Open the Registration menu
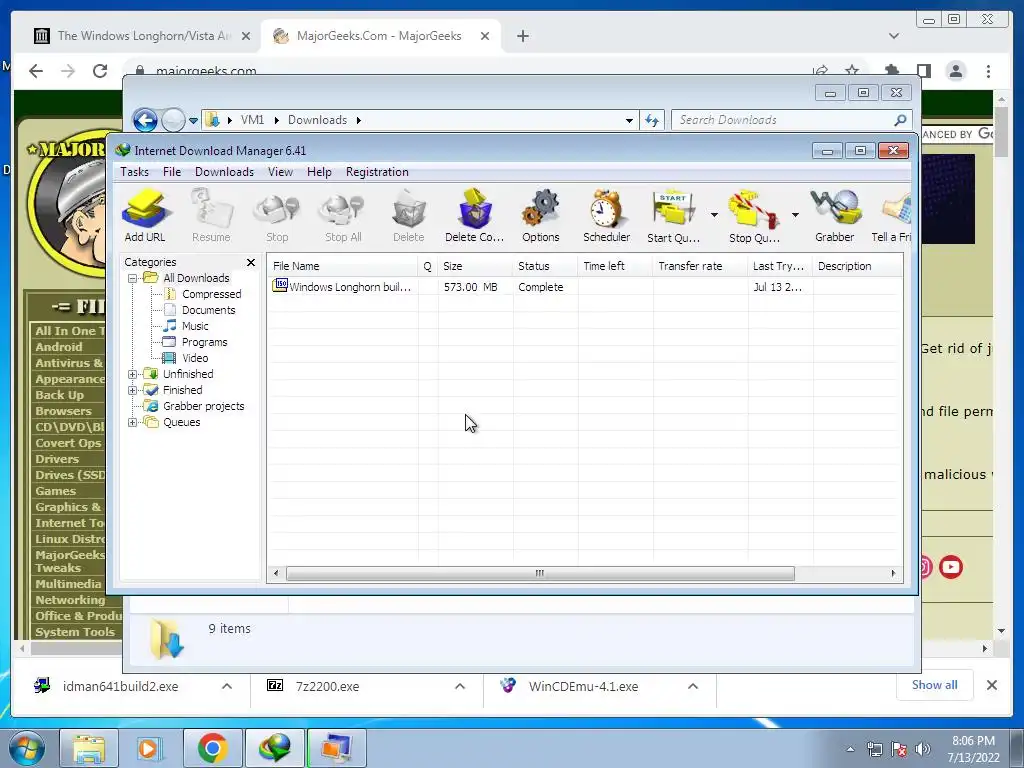Screen dimensions: 1024x768 [377, 172]
